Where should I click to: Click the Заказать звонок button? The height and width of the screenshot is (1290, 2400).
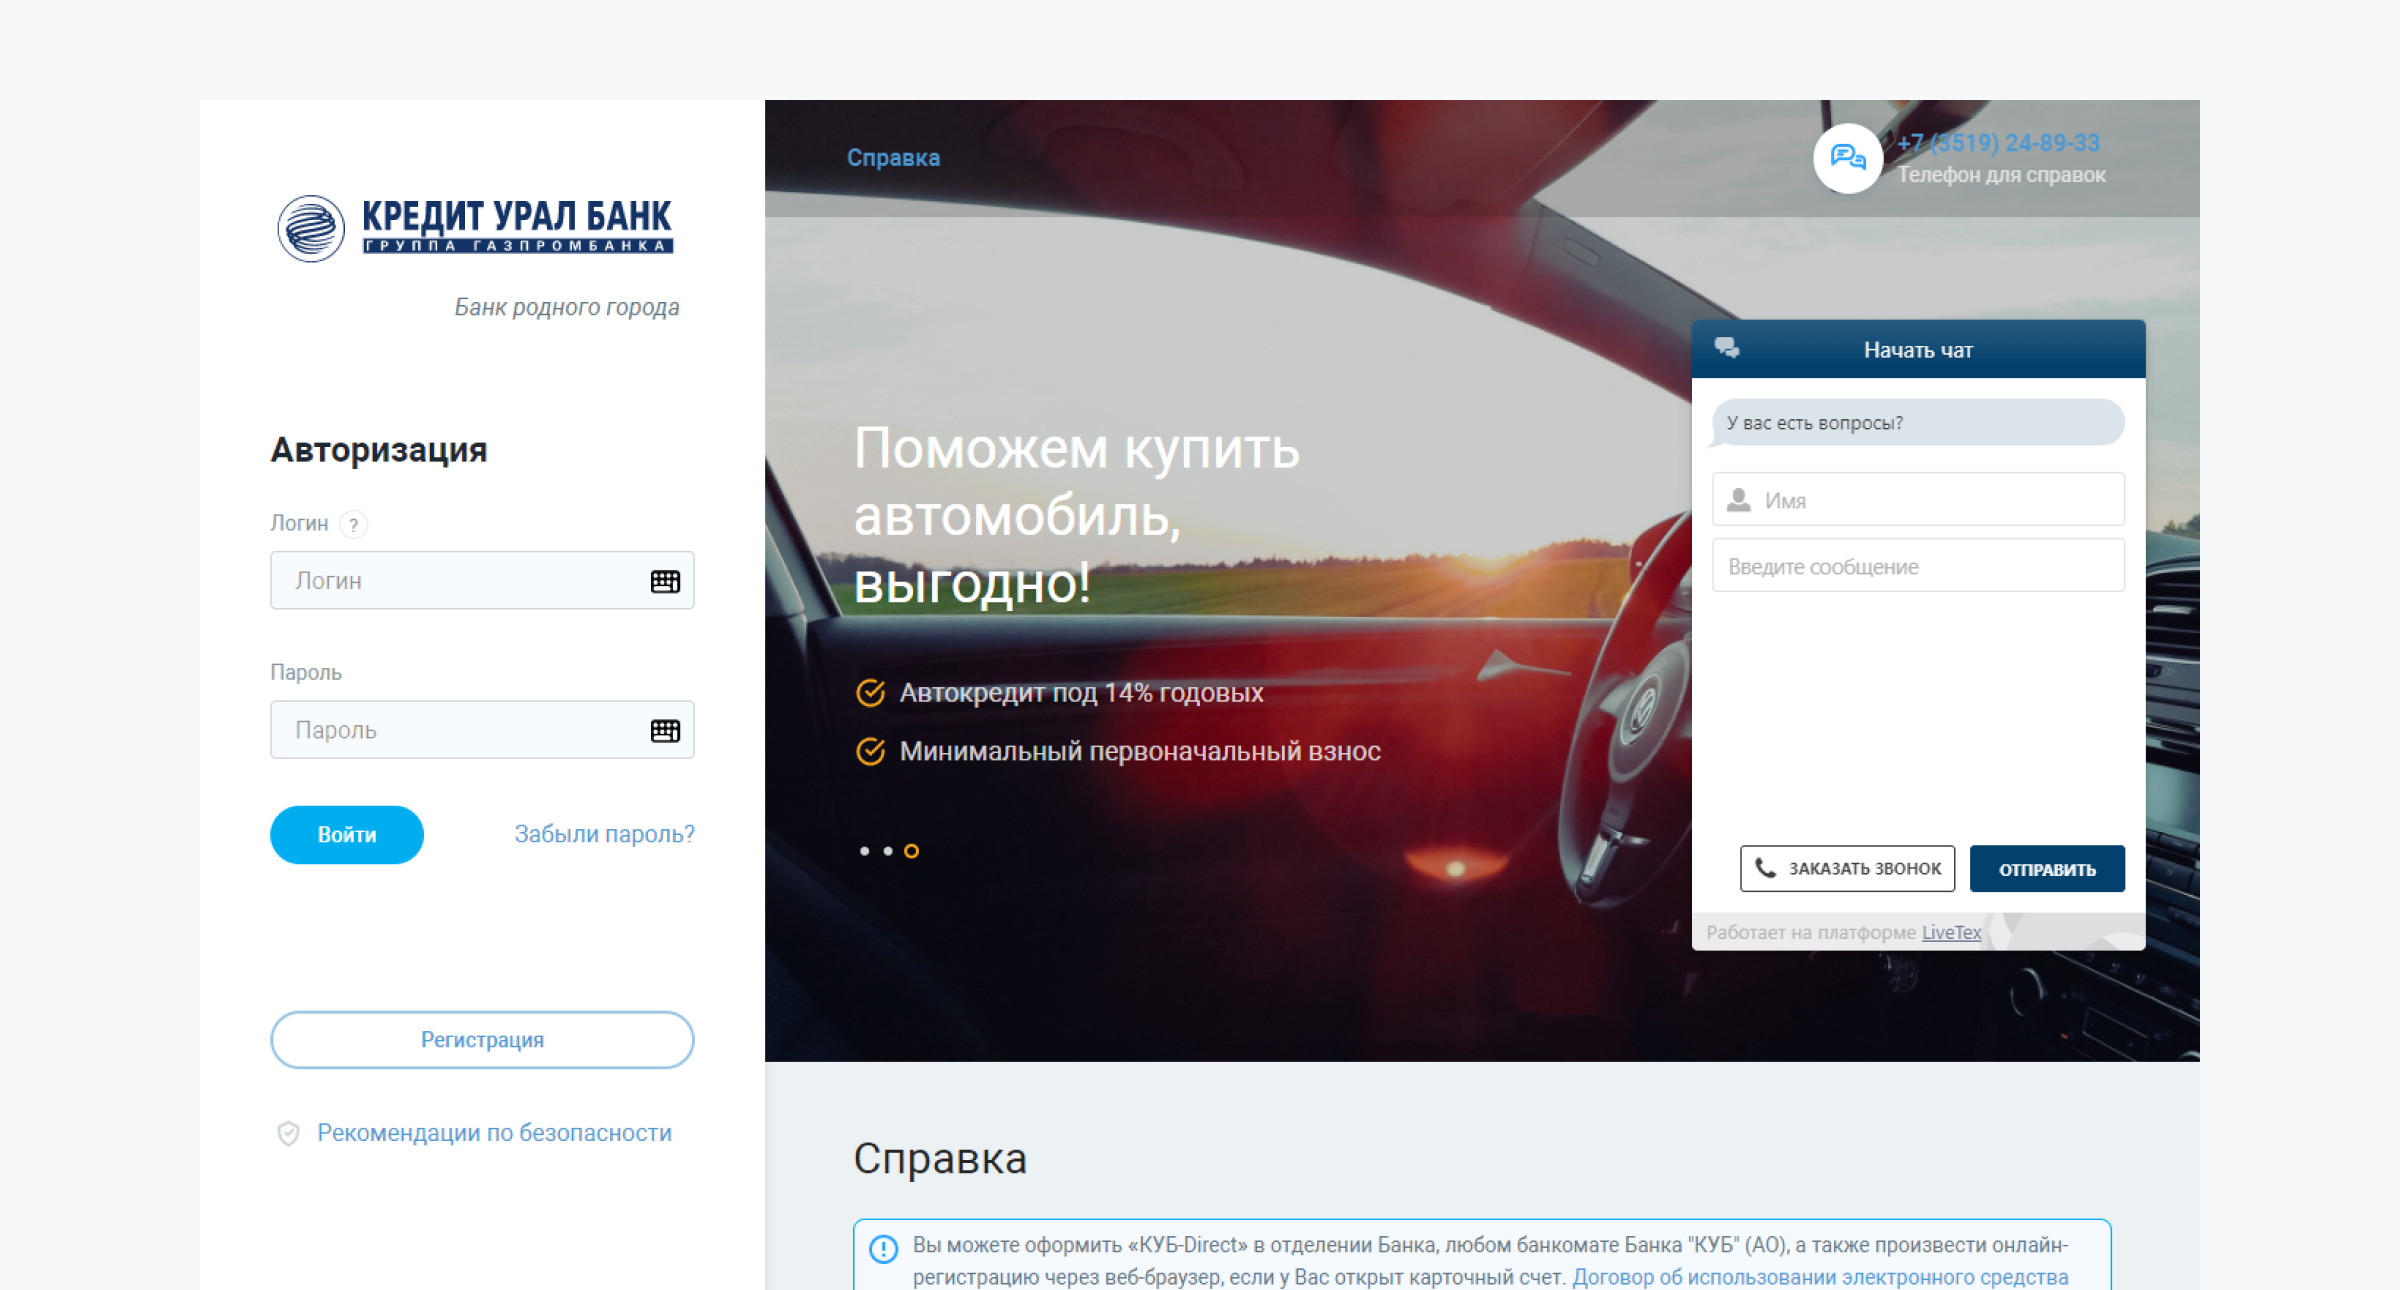tap(1847, 868)
